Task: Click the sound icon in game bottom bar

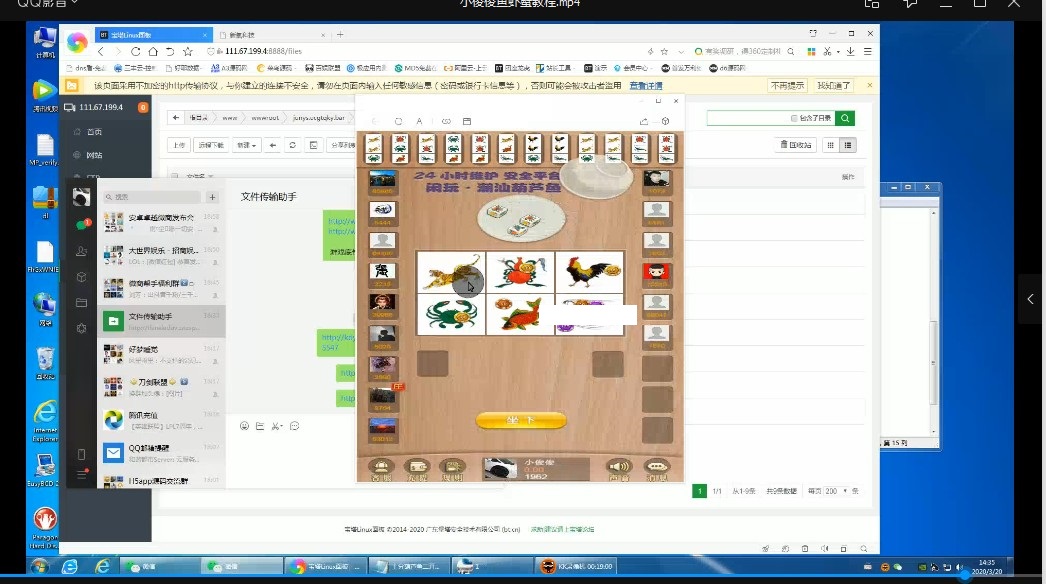Action: point(620,466)
